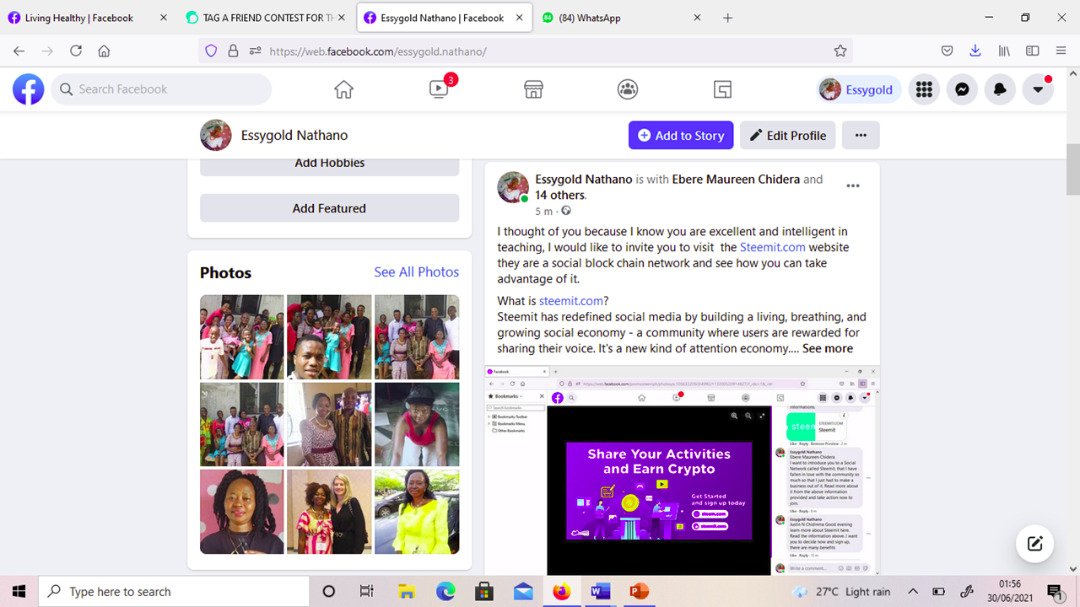Go to Facebook home via logo

28,90
